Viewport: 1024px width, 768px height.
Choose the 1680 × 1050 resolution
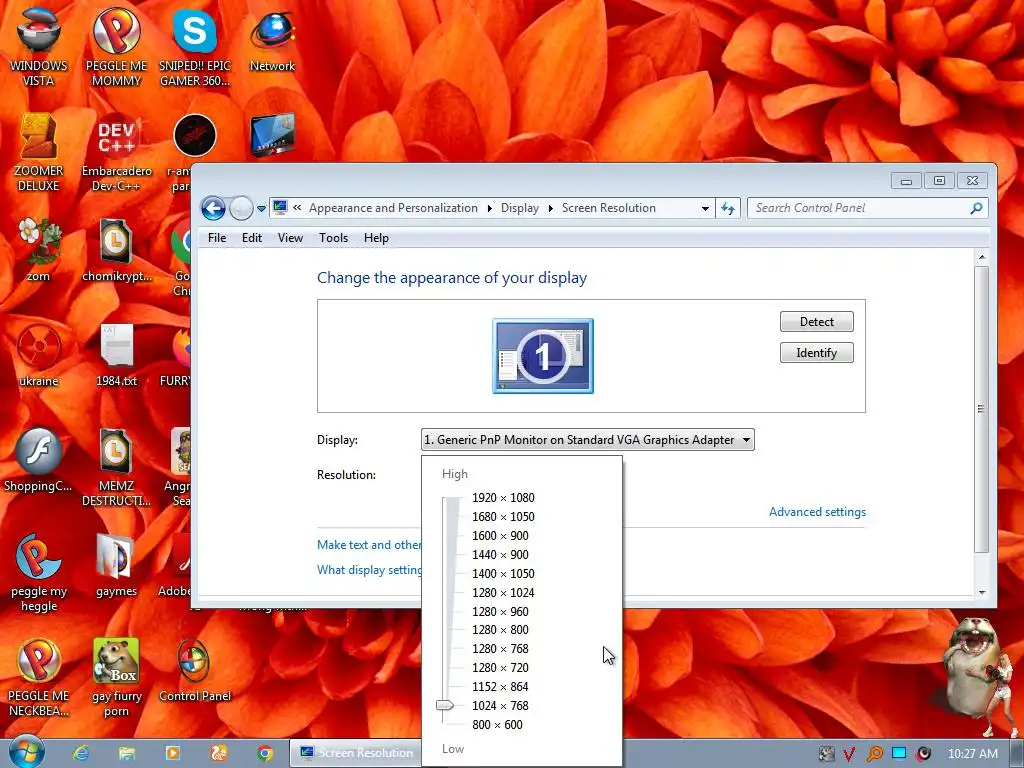point(503,517)
